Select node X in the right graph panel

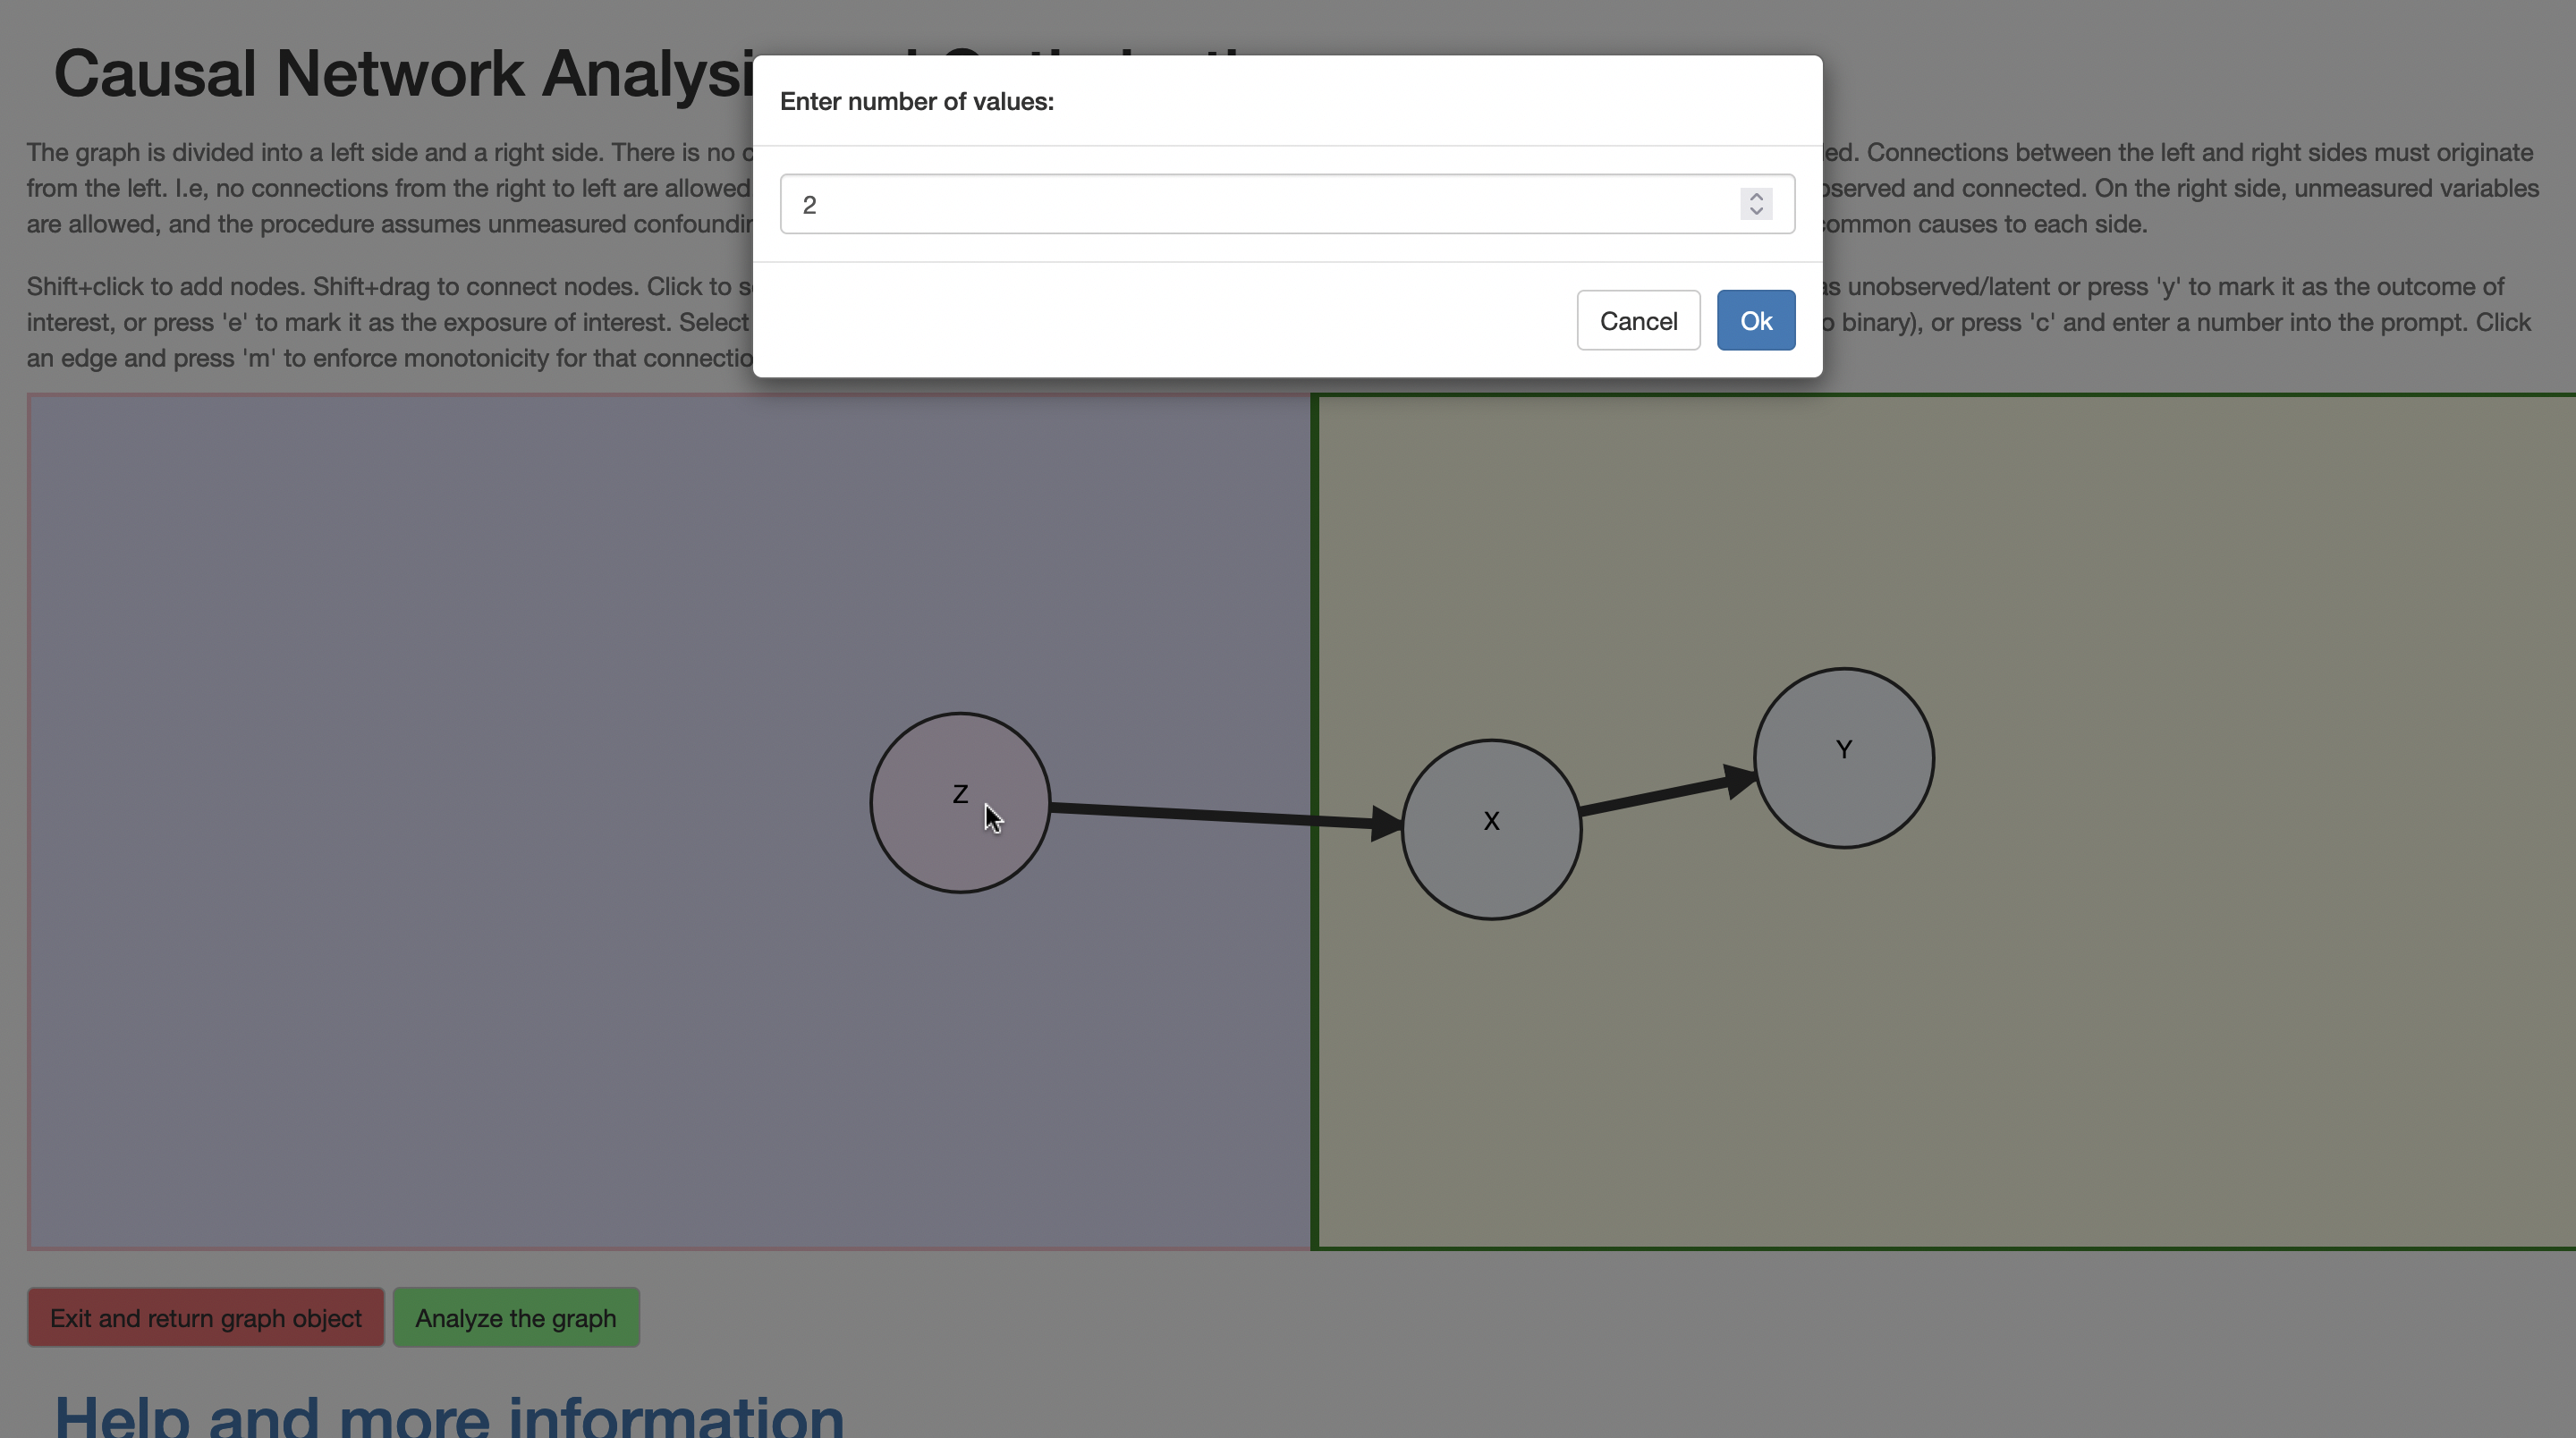1491,829
